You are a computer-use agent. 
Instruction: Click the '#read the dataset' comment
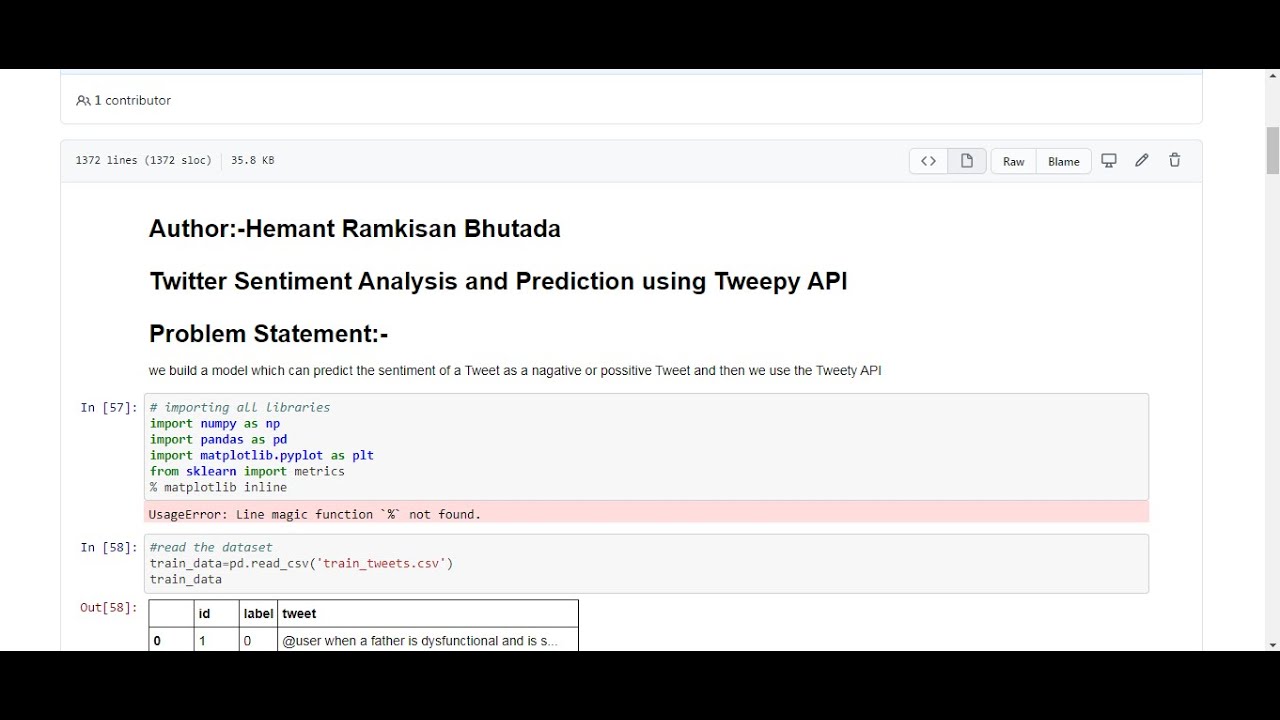[211, 547]
